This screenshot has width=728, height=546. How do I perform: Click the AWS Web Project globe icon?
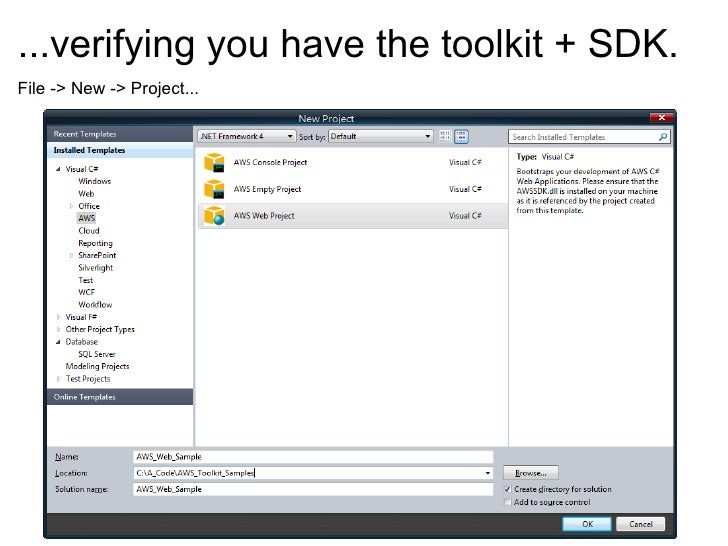click(x=214, y=216)
